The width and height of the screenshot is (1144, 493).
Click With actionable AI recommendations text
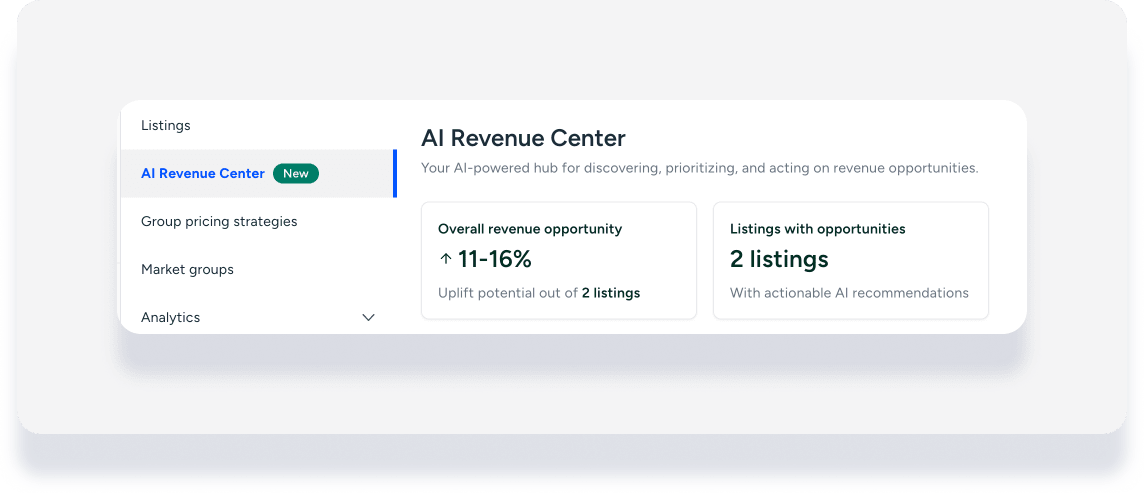pyautogui.click(x=849, y=293)
